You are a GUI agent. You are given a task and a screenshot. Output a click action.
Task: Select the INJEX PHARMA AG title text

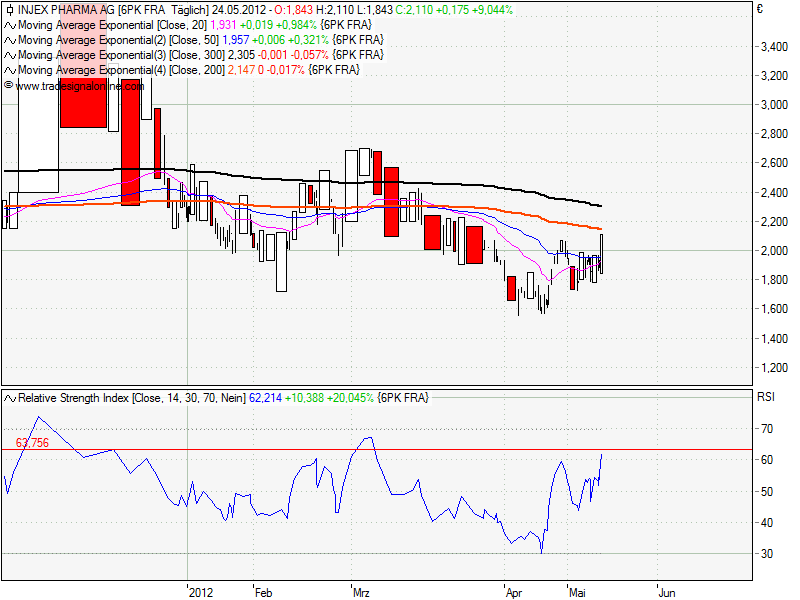(x=67, y=10)
